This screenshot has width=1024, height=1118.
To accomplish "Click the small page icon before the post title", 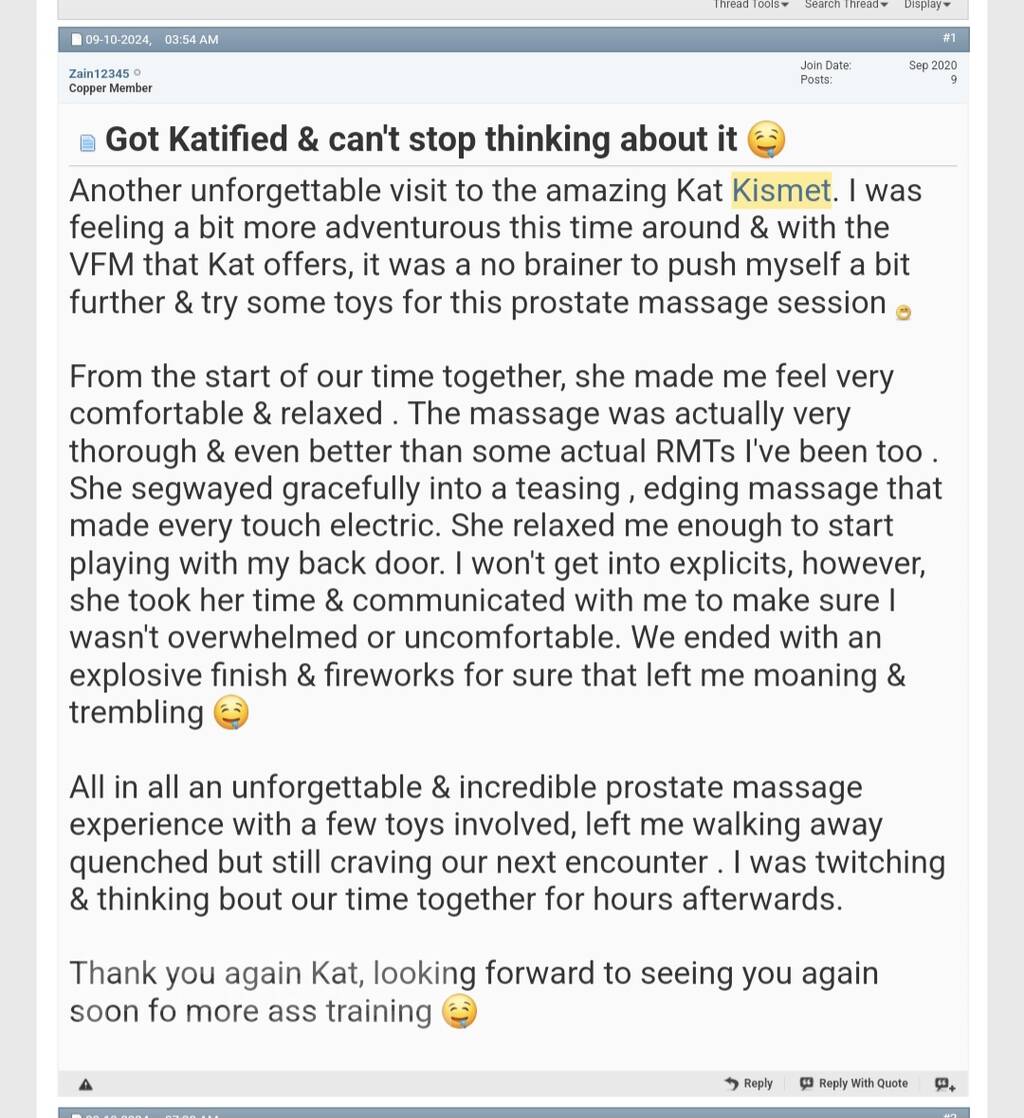I will tap(88, 143).
